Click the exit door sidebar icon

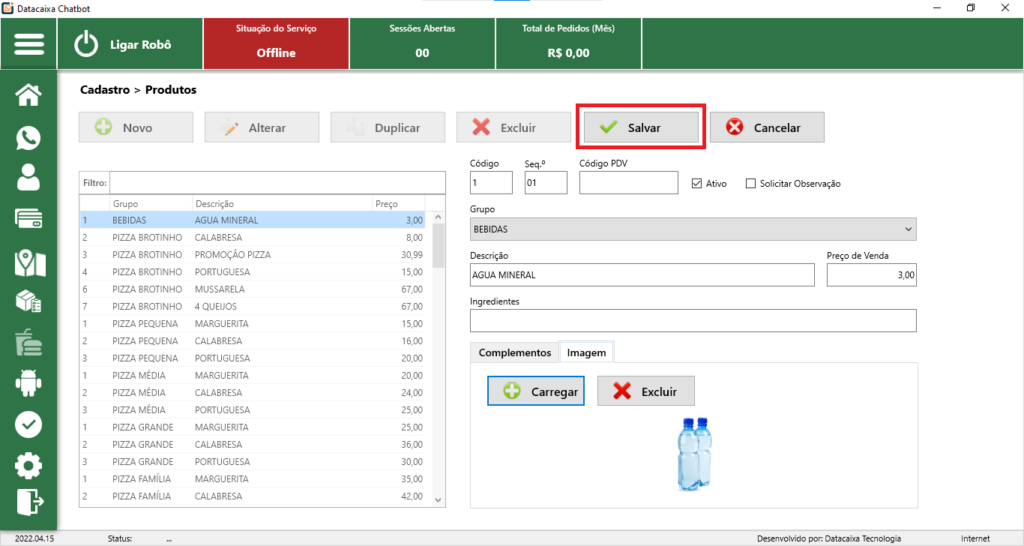[x=29, y=501]
